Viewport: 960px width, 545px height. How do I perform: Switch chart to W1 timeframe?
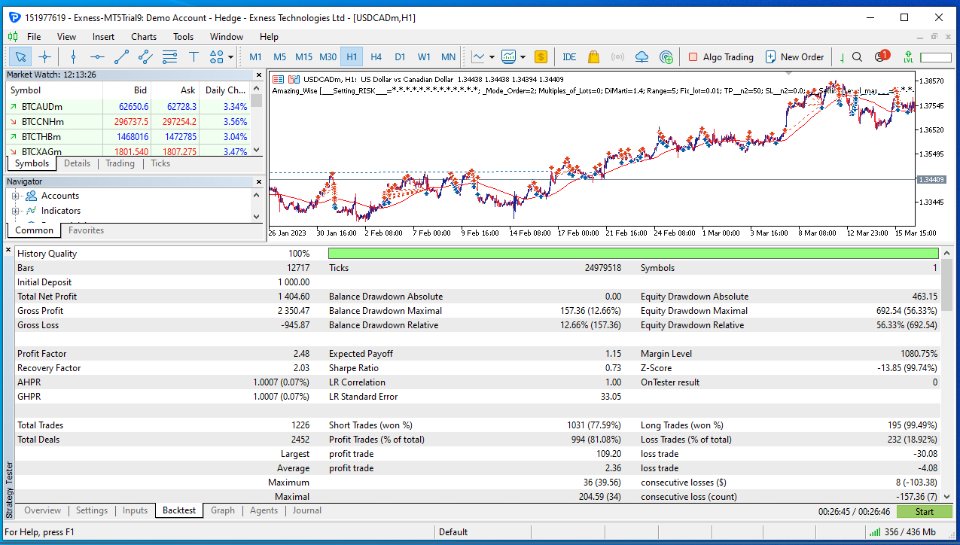[424, 57]
